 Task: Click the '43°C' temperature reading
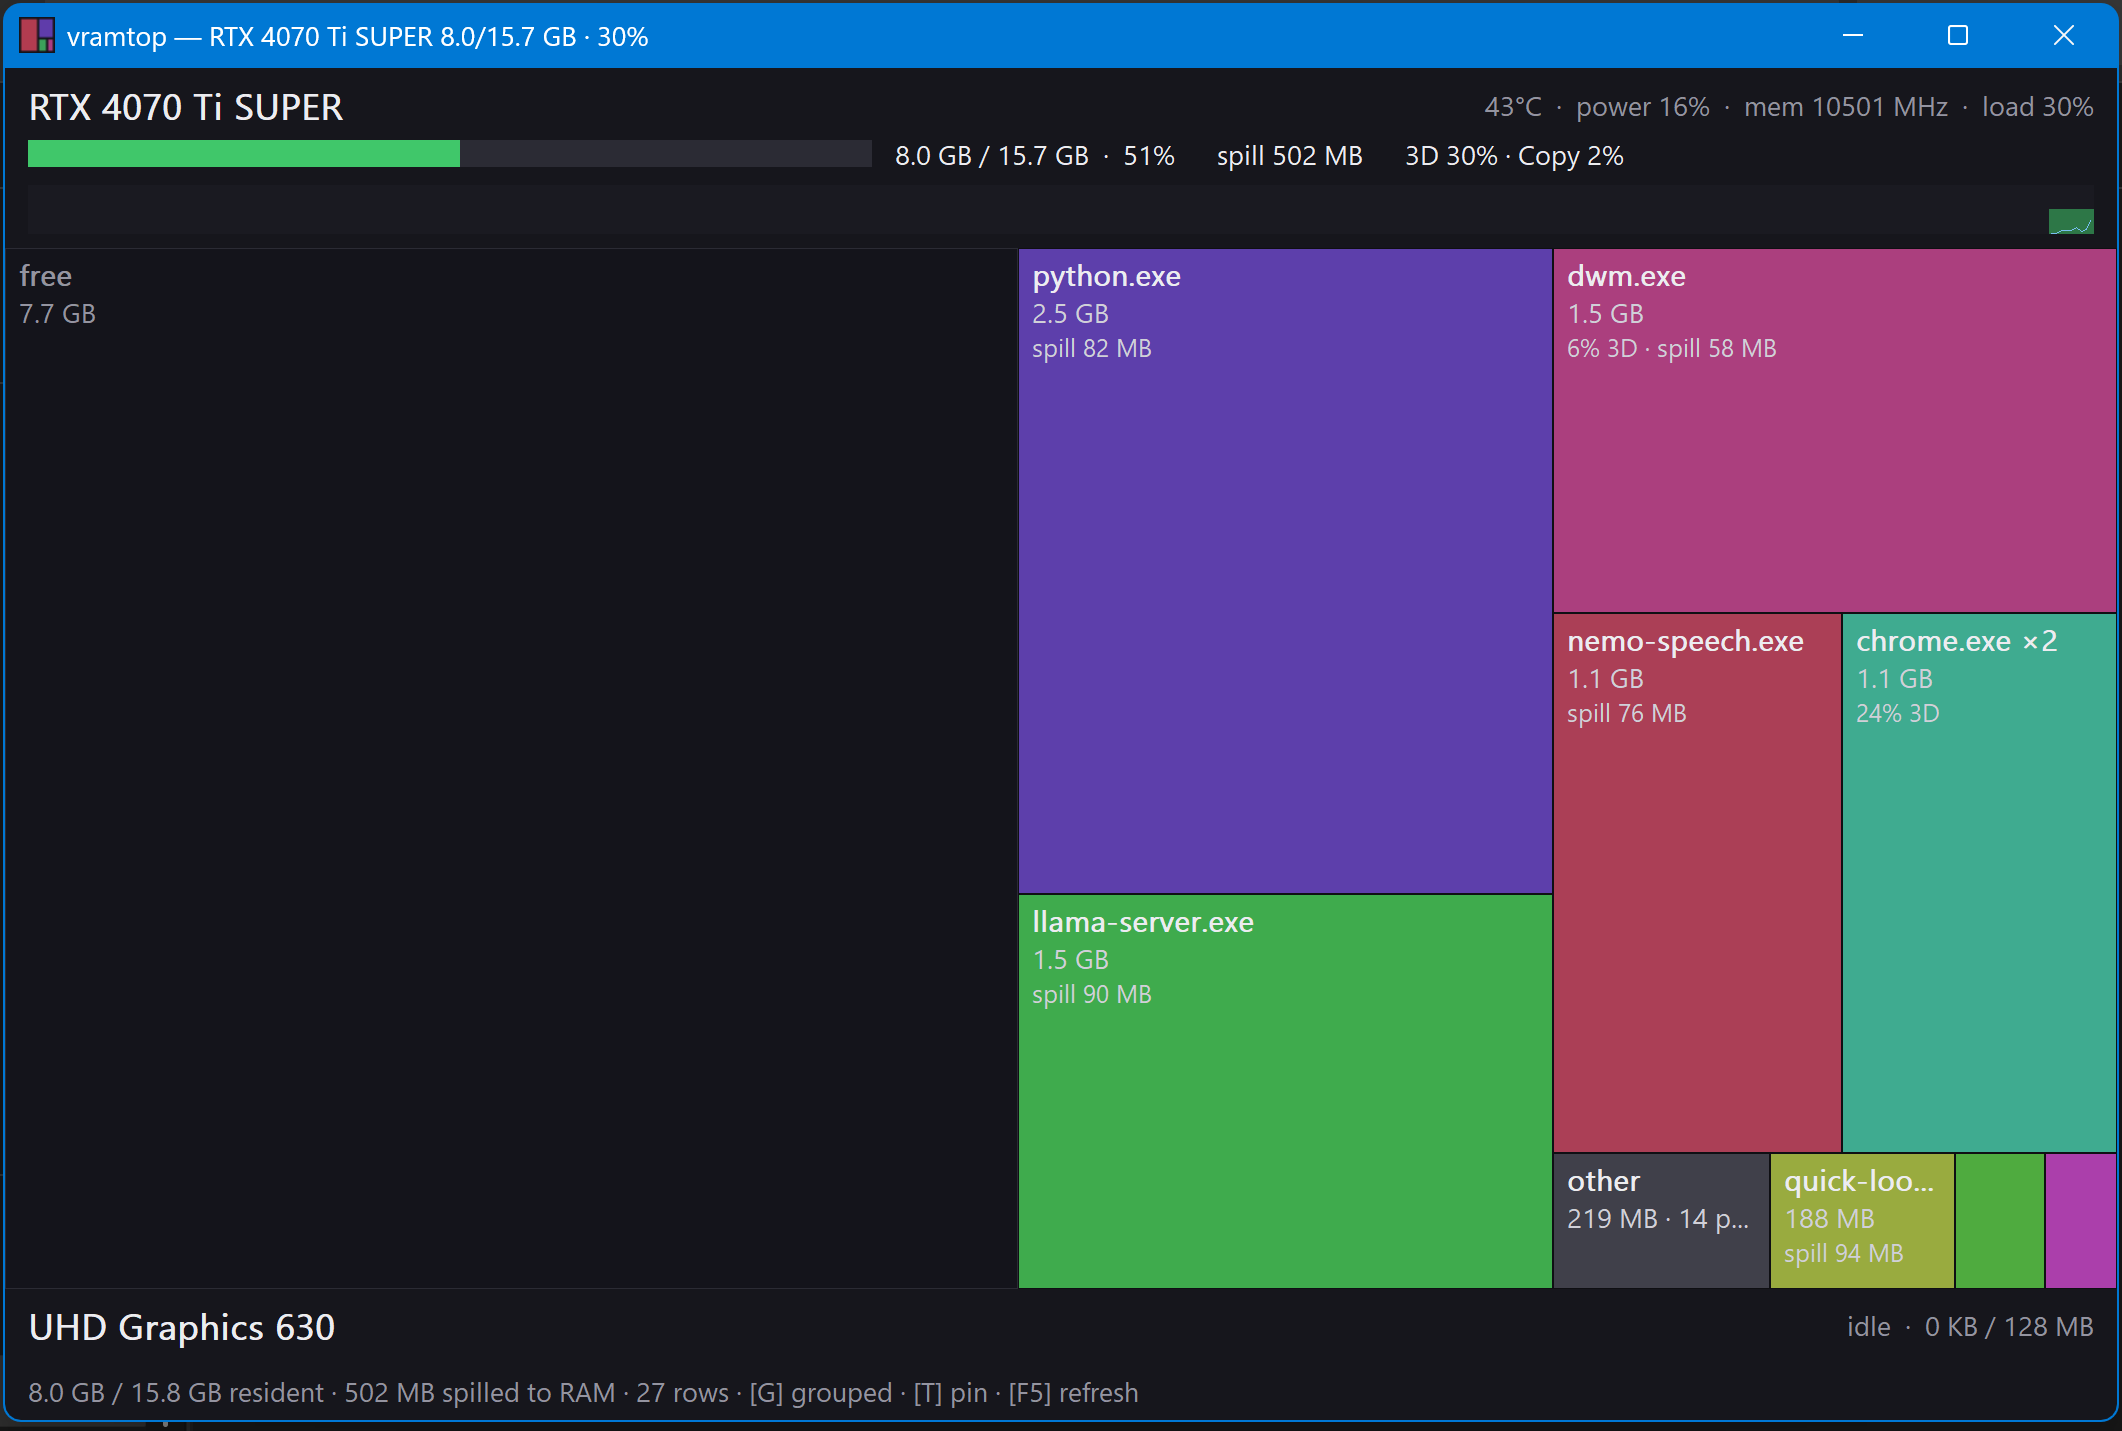1513,107
